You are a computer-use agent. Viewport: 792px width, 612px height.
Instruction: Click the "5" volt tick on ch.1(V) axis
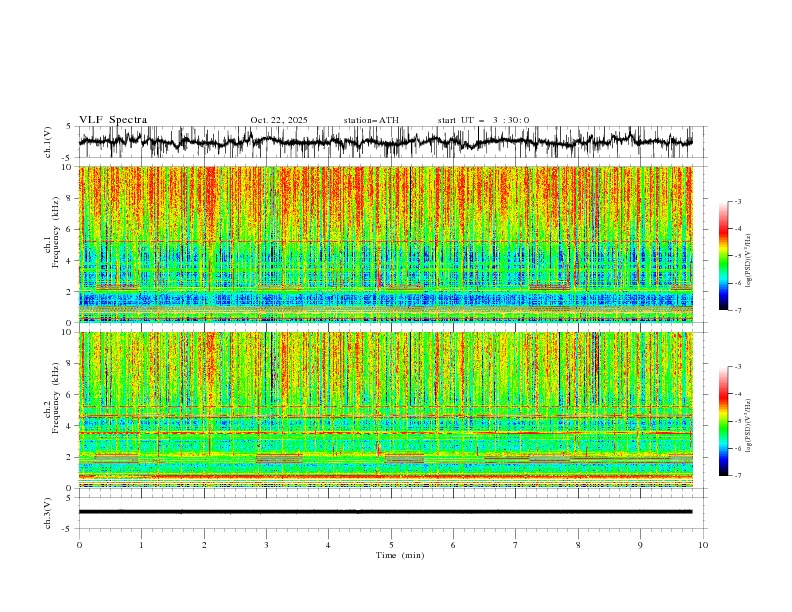(x=69, y=127)
